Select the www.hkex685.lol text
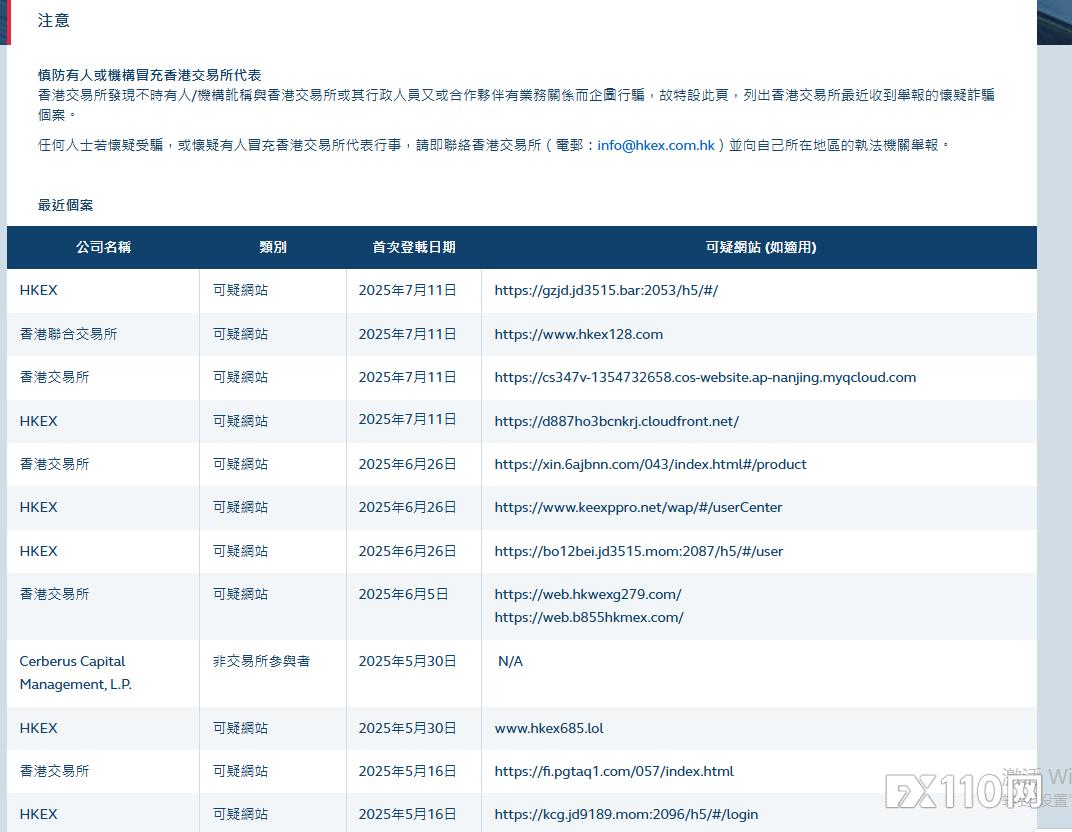1072x832 pixels. coord(549,728)
